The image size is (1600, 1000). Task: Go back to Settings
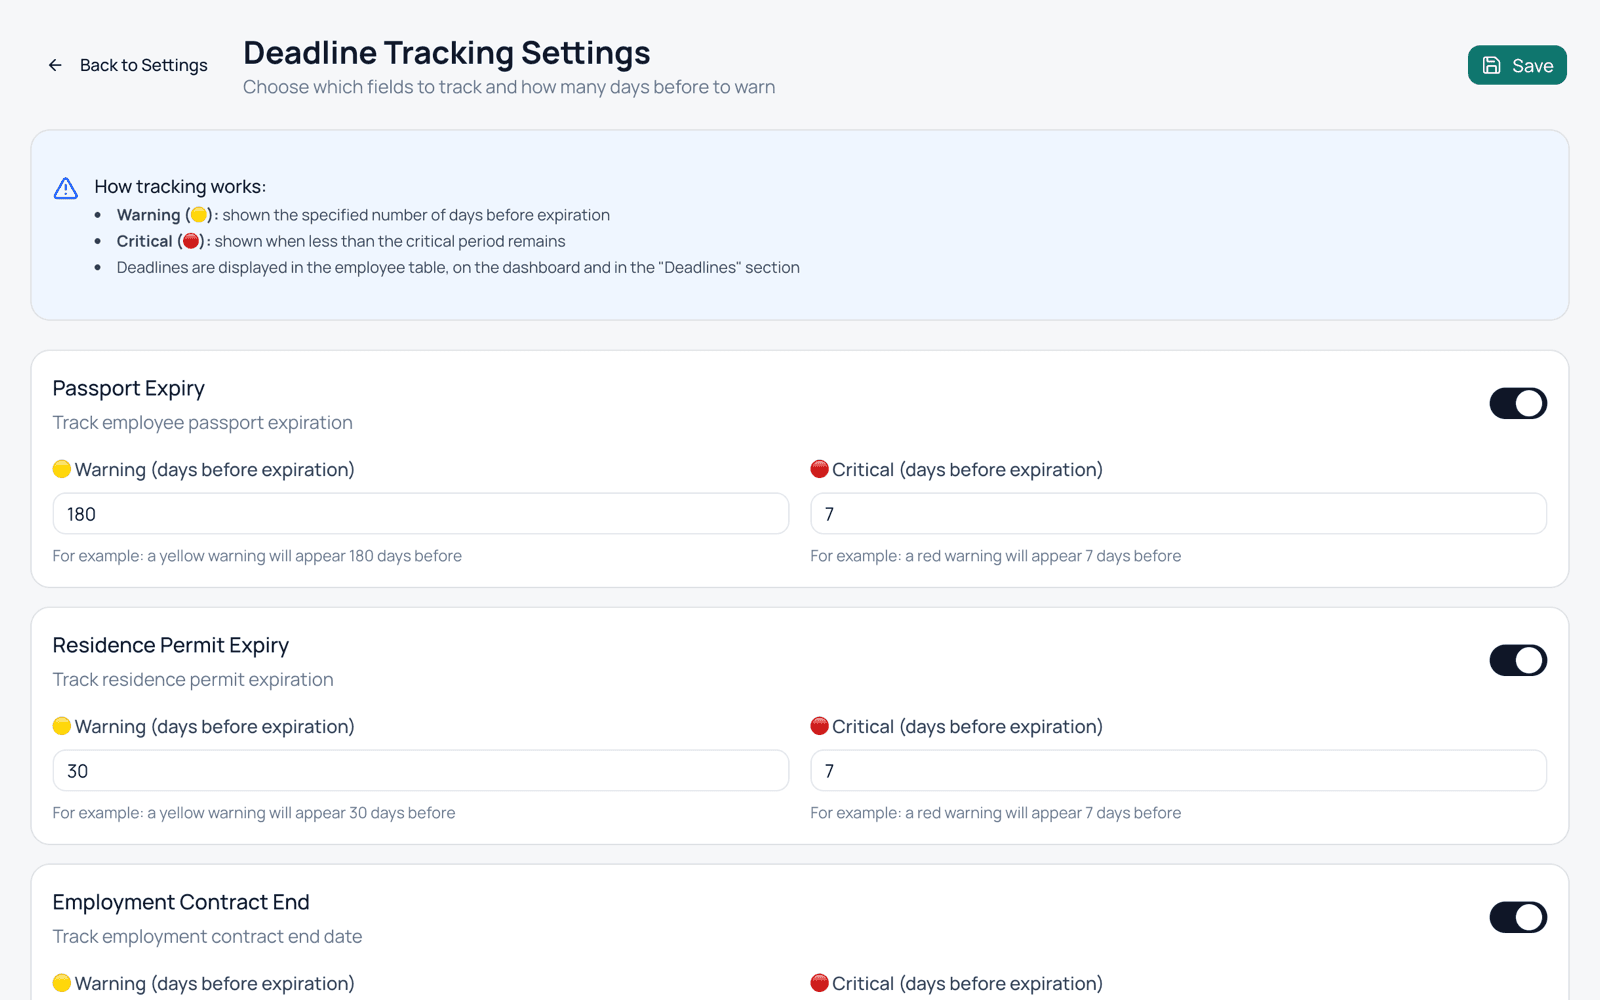(x=128, y=65)
